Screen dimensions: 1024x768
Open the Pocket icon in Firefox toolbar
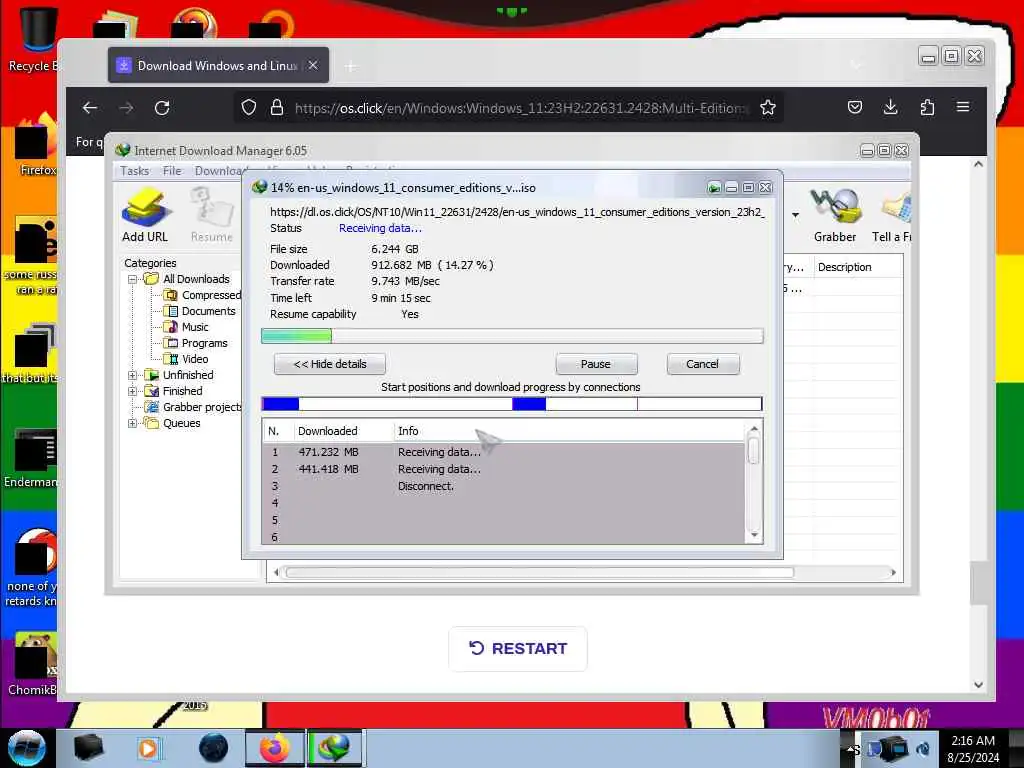(x=855, y=107)
